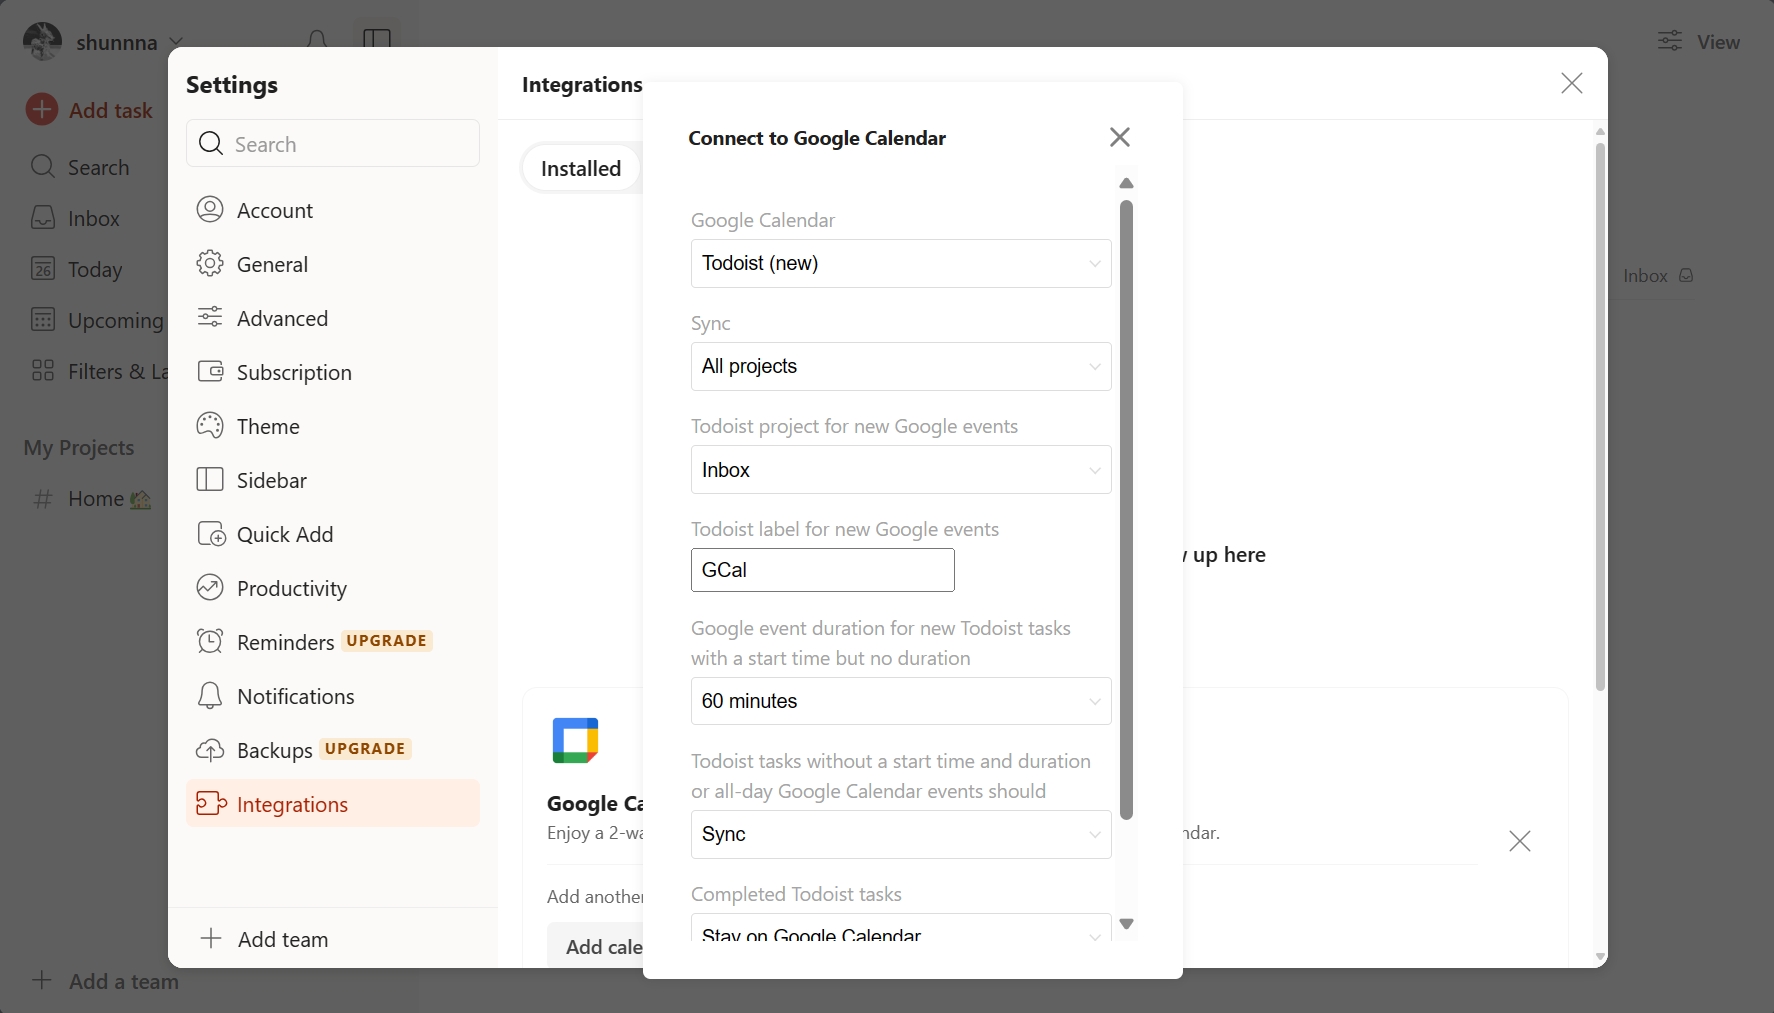The width and height of the screenshot is (1774, 1013).
Task: Click the settings Search field
Action: pyautogui.click(x=333, y=143)
